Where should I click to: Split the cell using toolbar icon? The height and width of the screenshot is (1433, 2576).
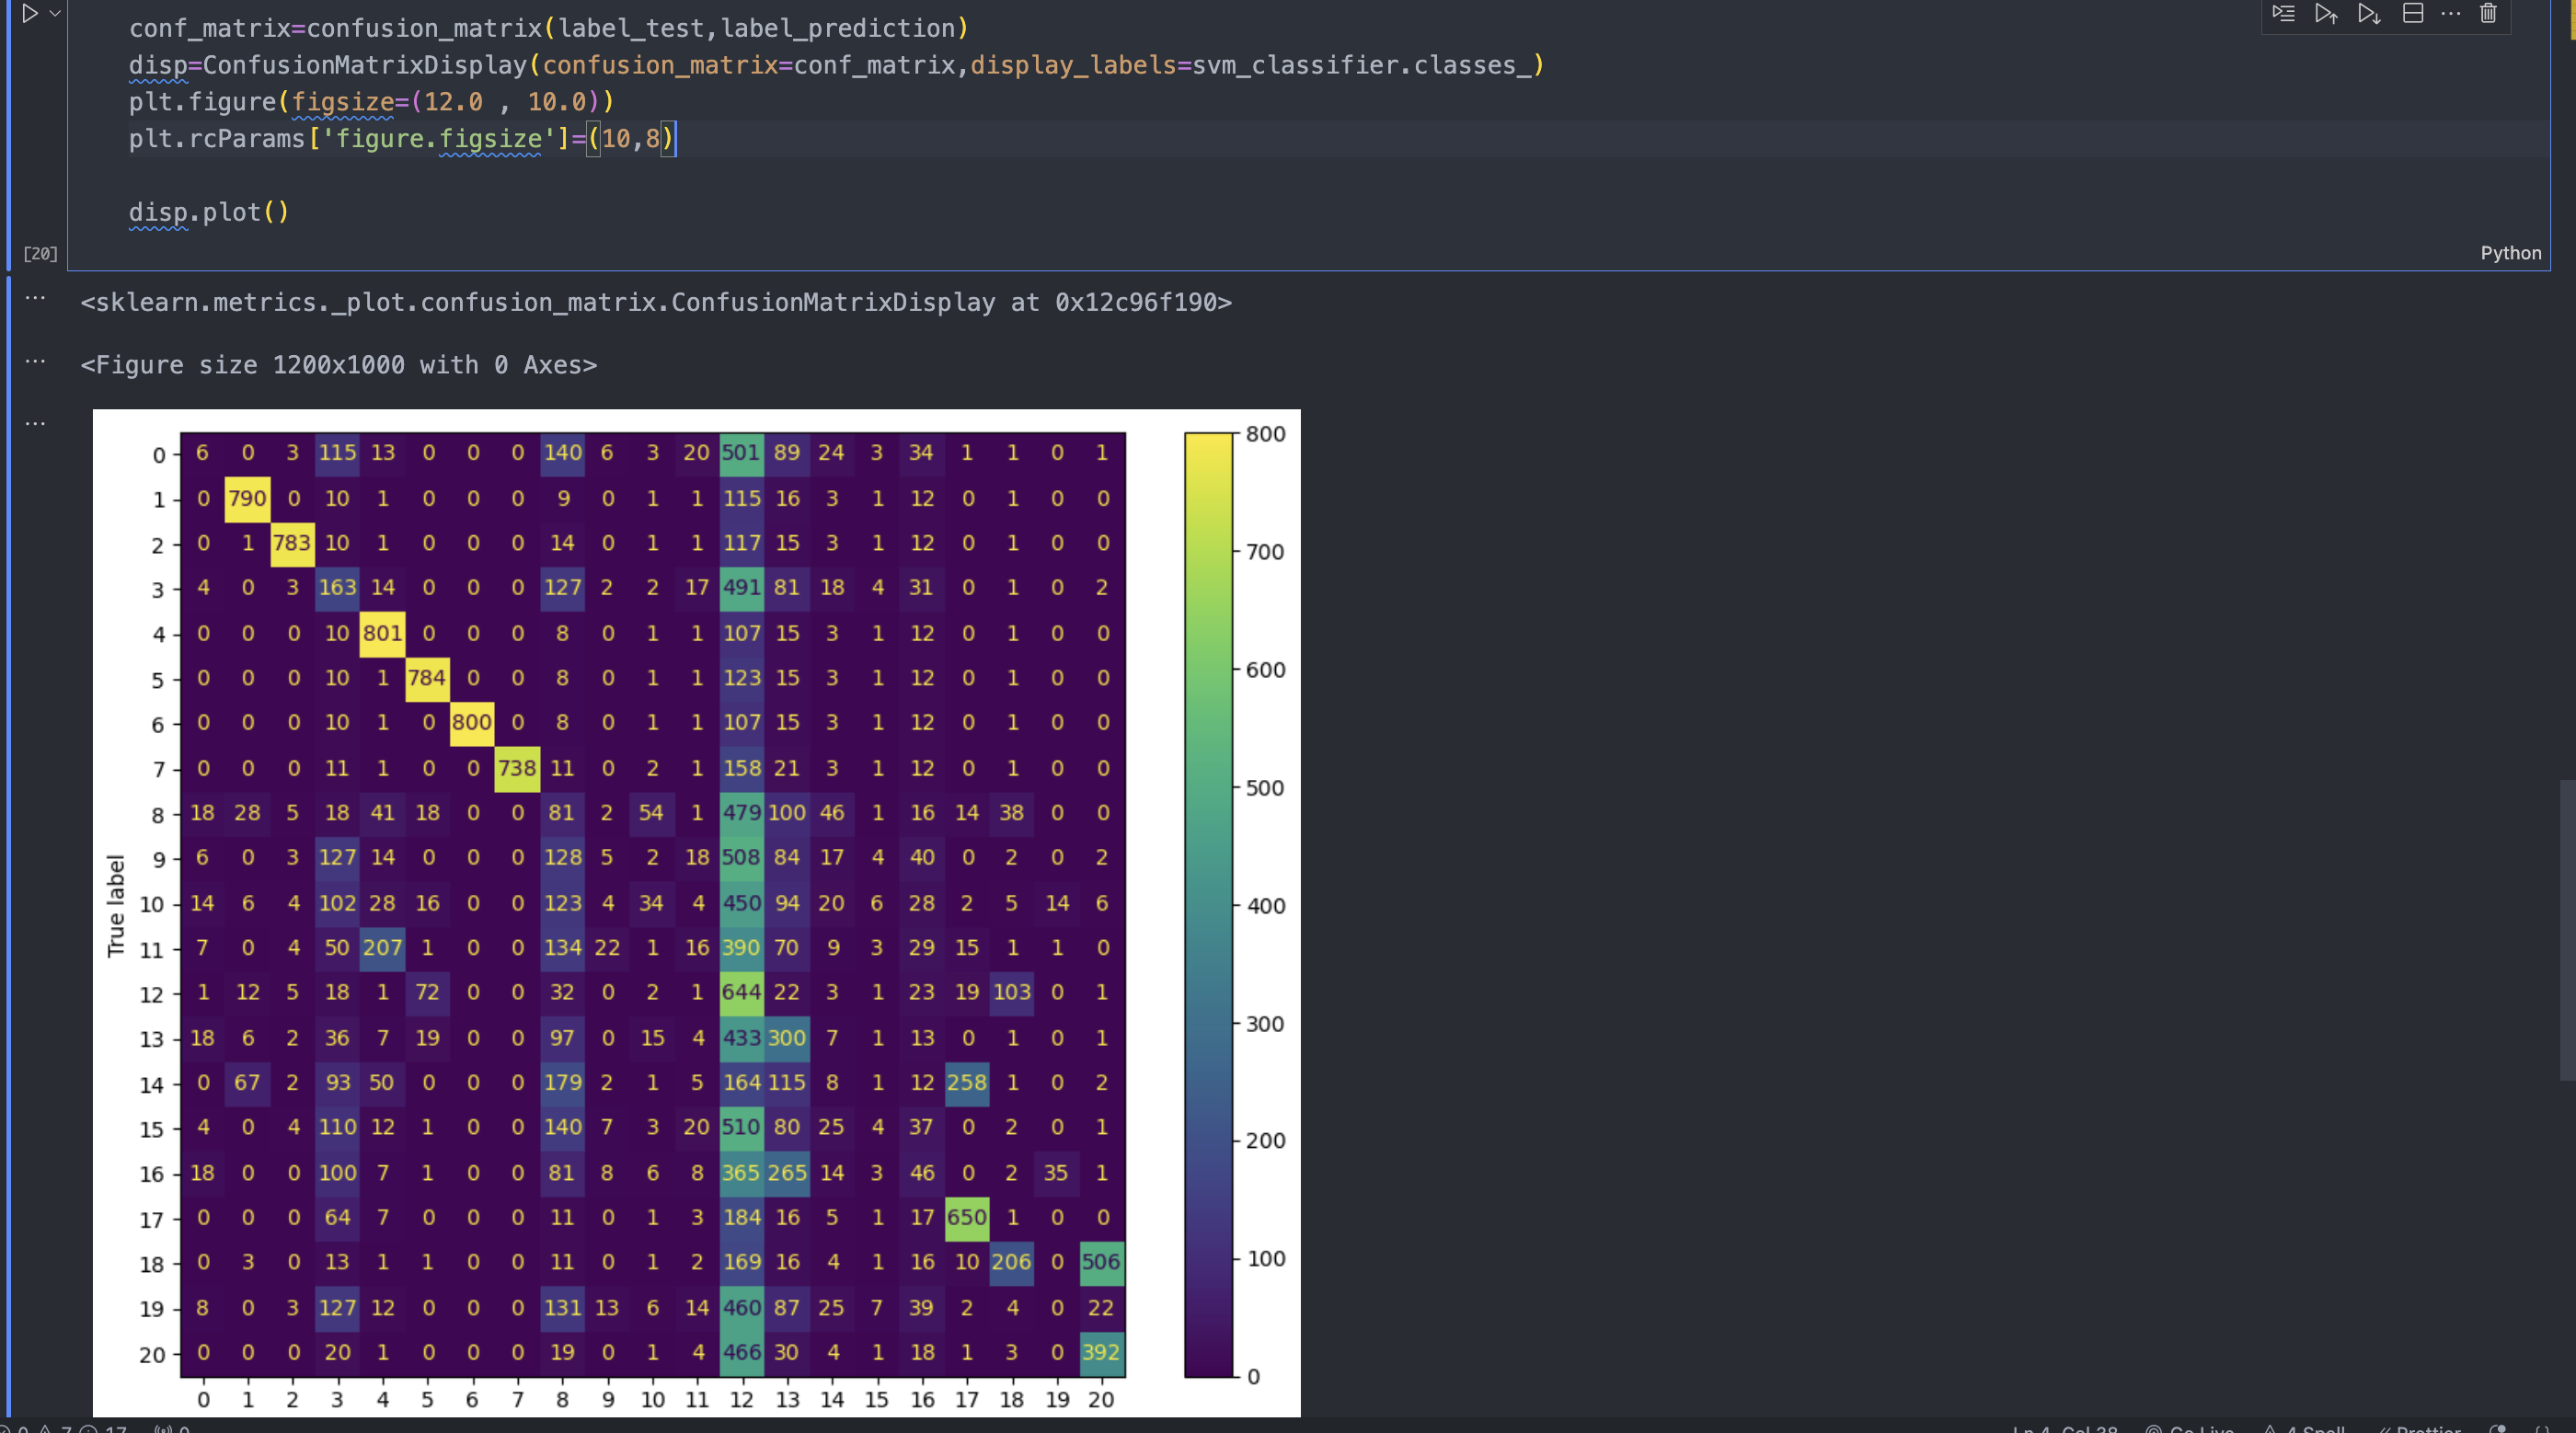click(x=2413, y=13)
